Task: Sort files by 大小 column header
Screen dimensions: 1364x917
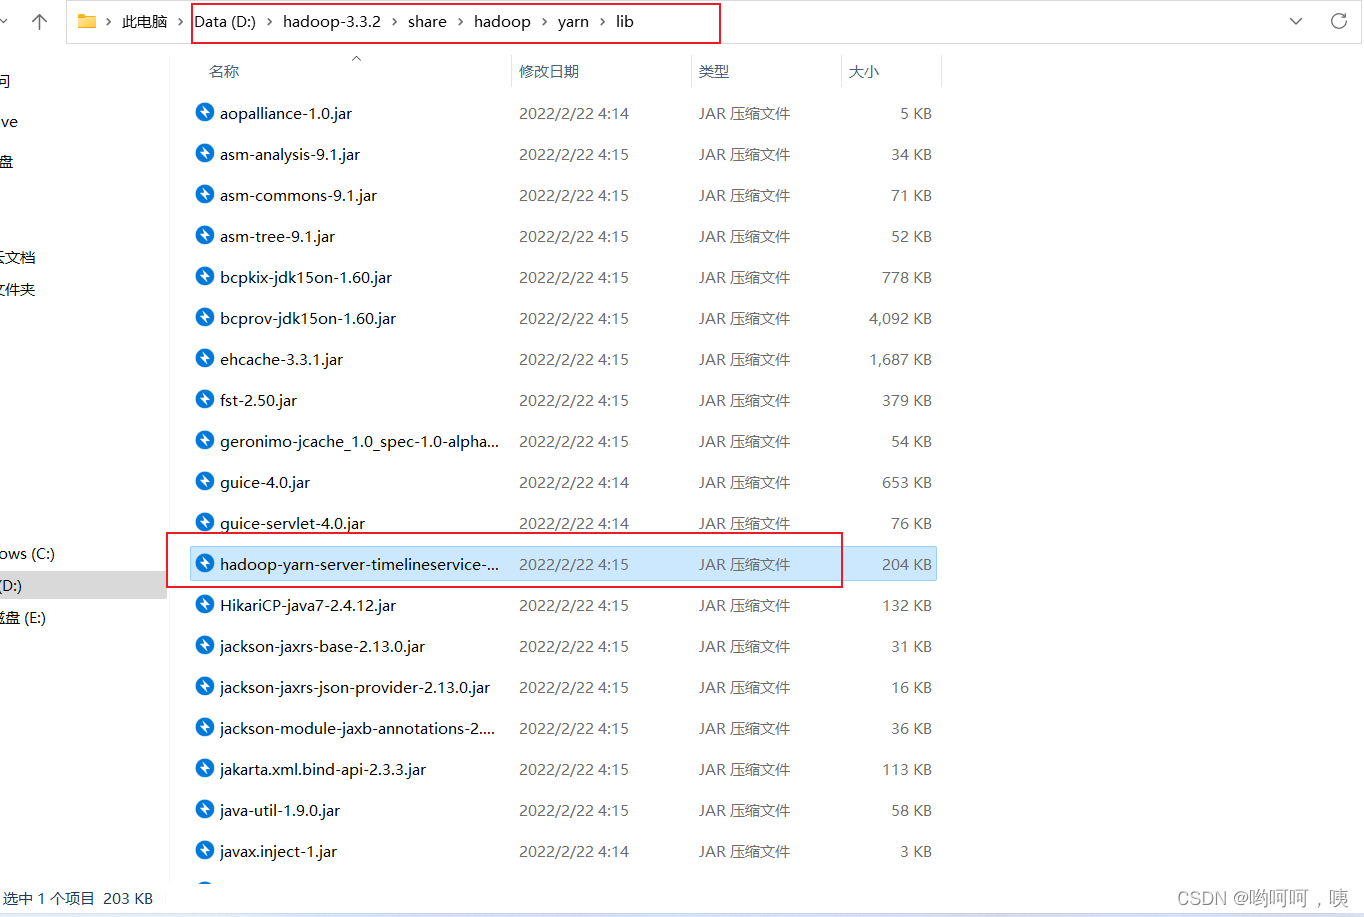Action: pyautogui.click(x=864, y=71)
